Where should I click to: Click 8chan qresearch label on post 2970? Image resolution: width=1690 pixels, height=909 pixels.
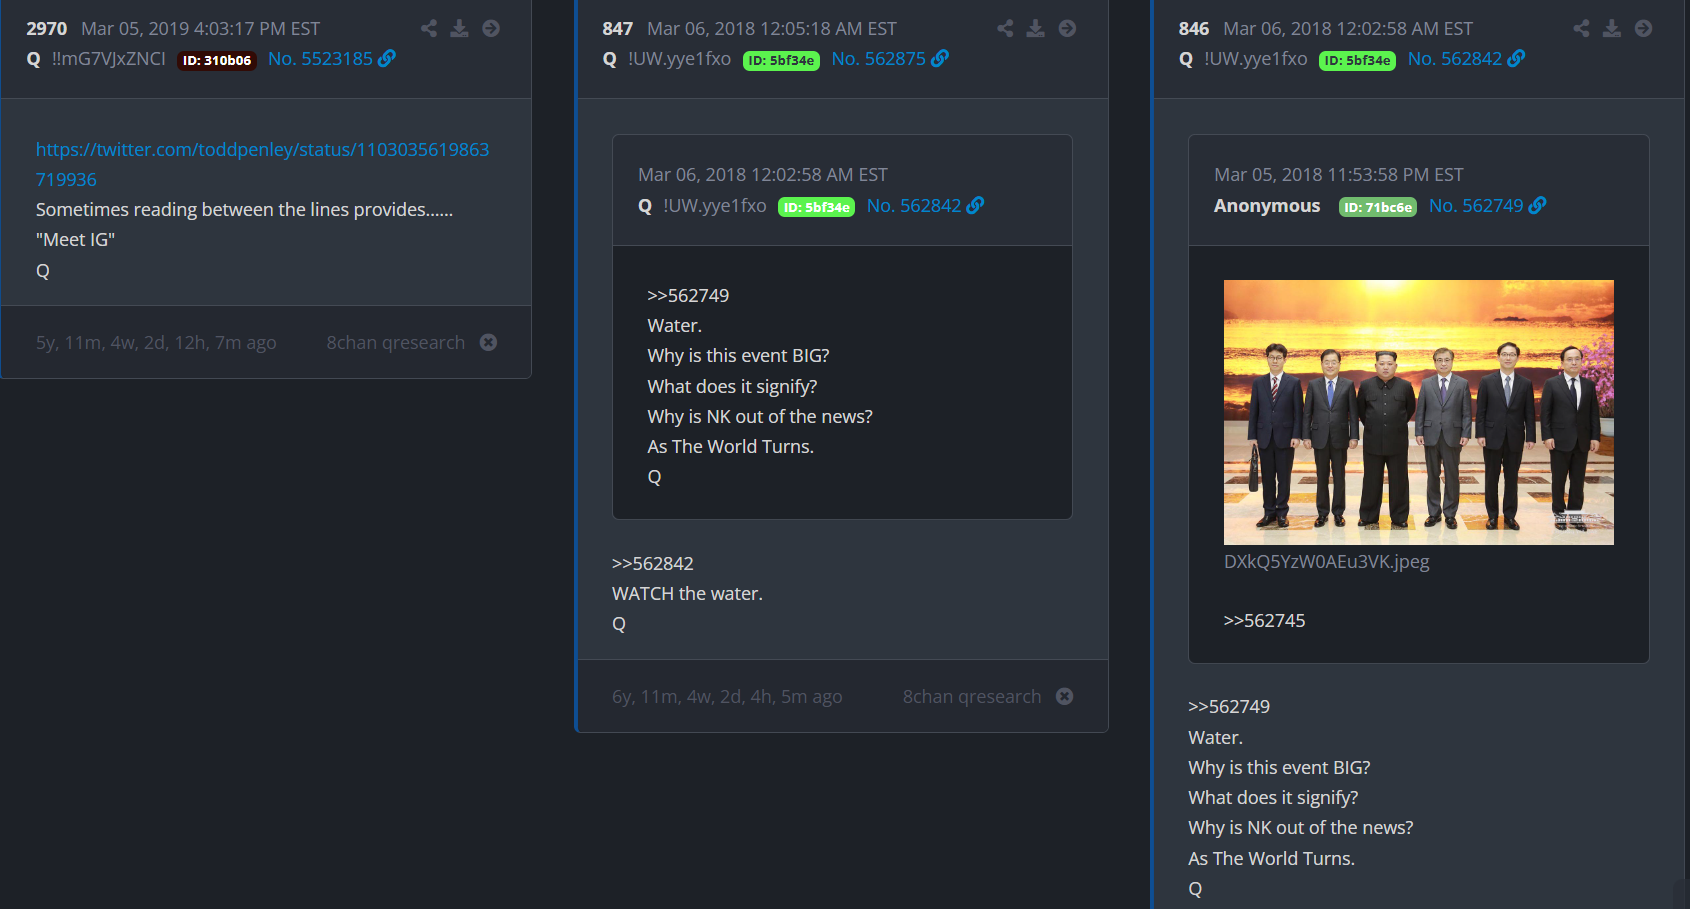(x=395, y=342)
